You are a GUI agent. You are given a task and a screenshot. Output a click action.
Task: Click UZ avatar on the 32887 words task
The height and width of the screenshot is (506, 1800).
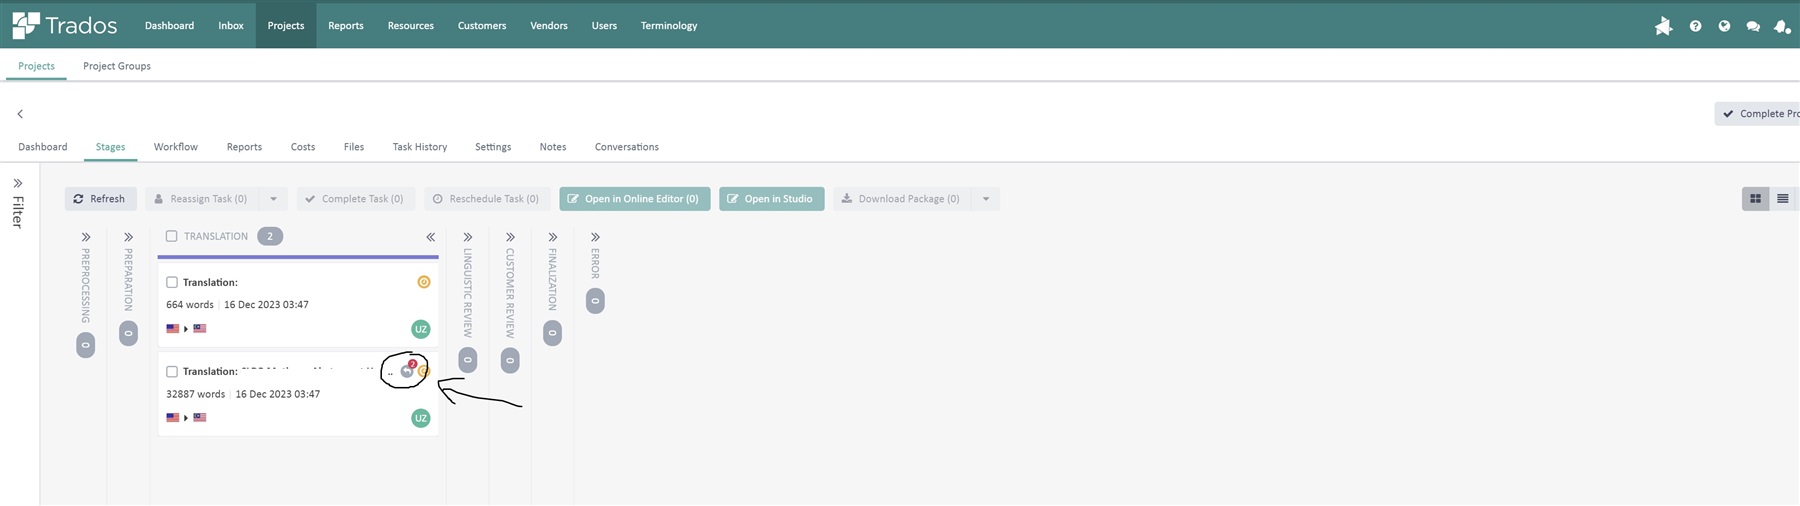421,418
